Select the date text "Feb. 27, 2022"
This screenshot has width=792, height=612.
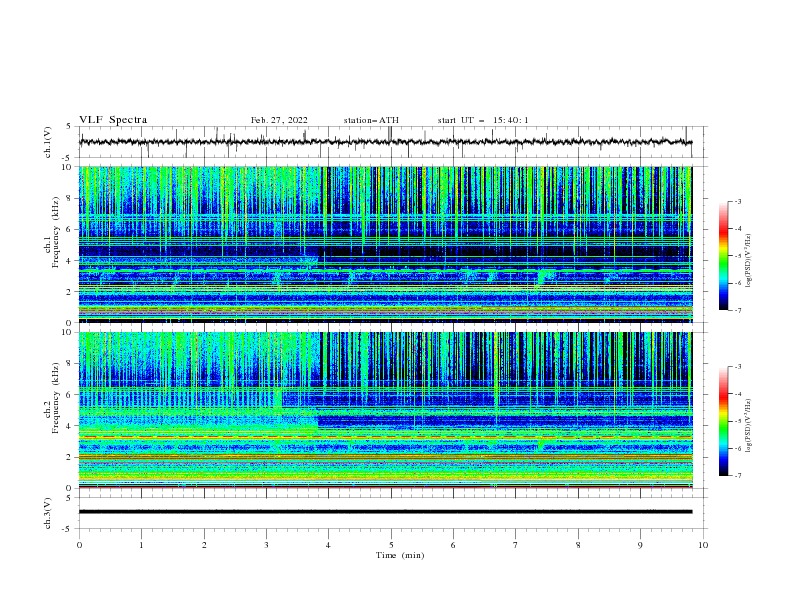(x=279, y=120)
